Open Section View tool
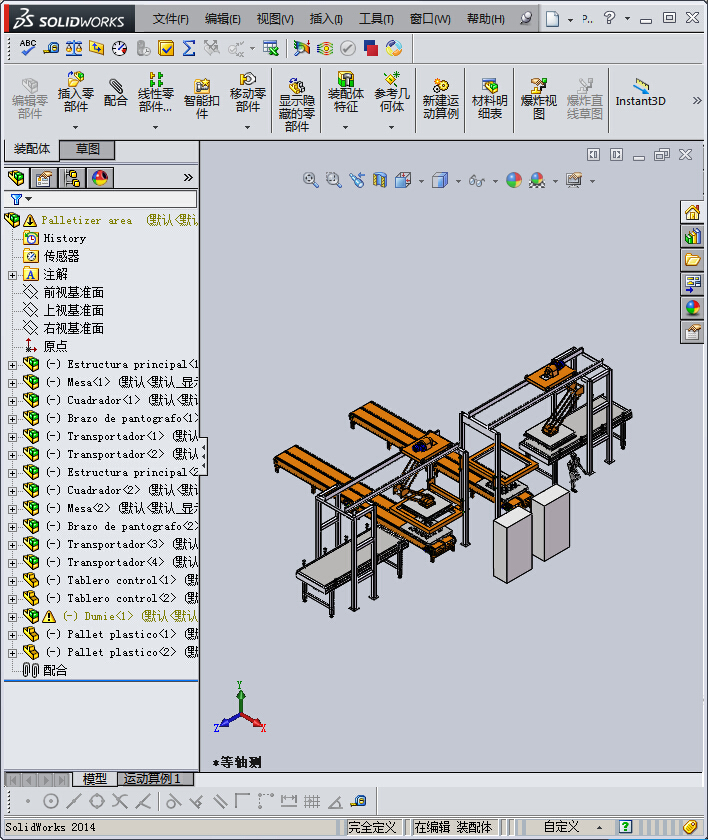The height and width of the screenshot is (840, 708). 380,180
